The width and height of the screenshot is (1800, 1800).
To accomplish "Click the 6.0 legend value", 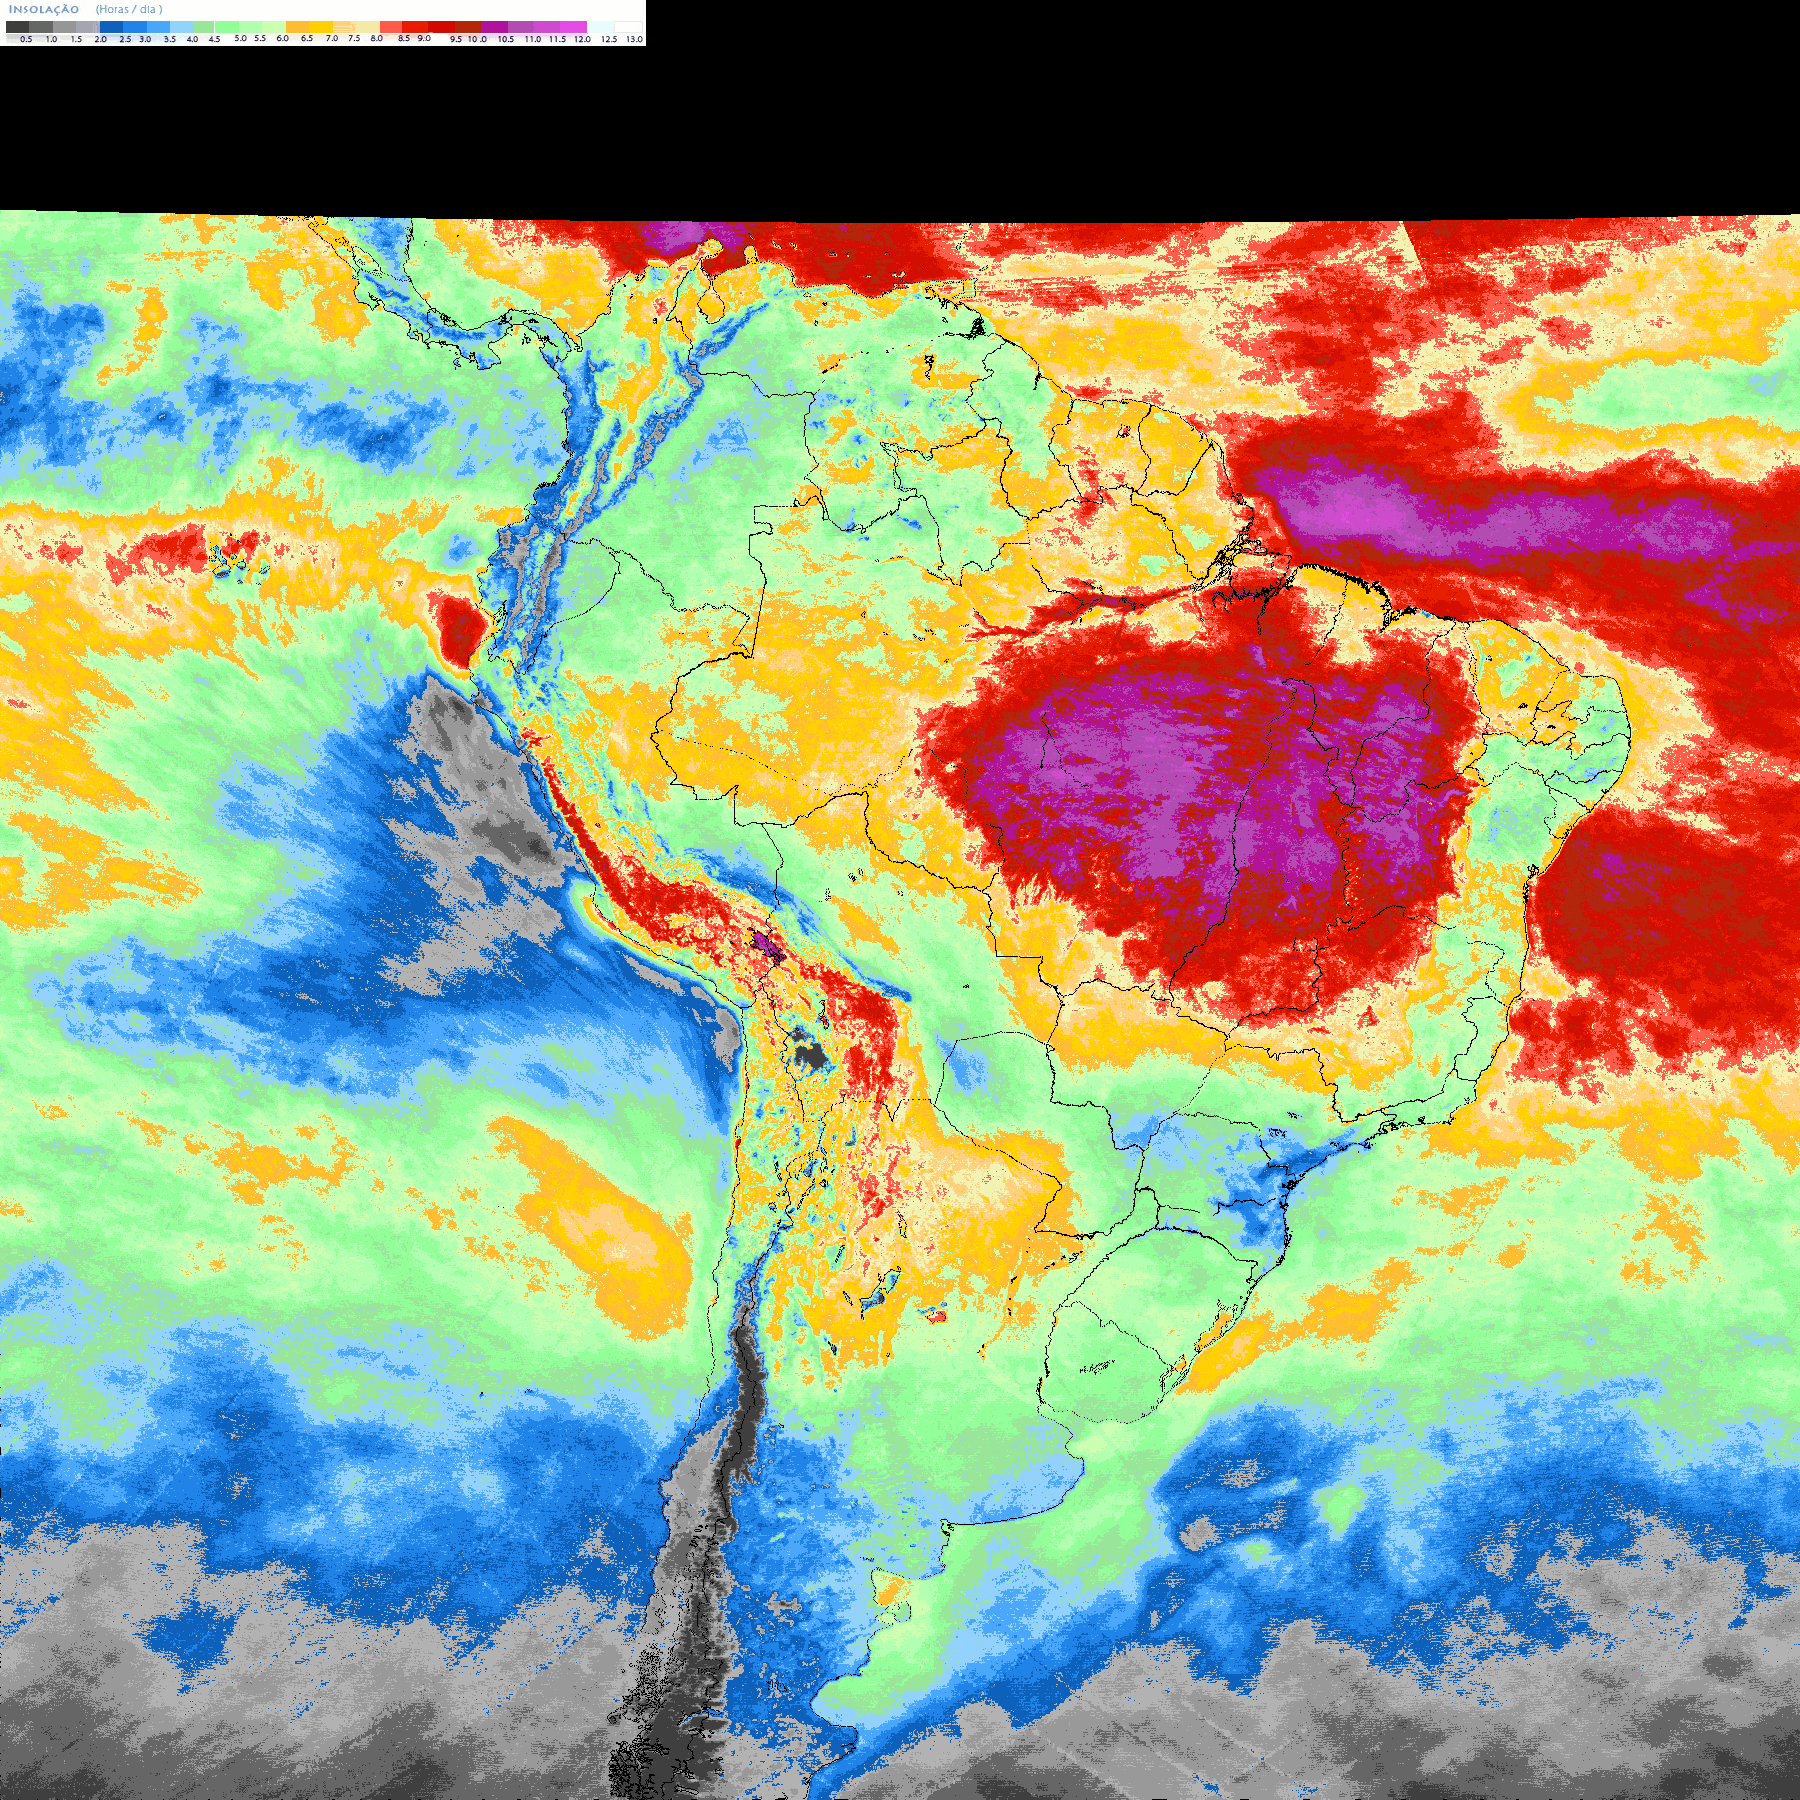I will click(282, 38).
